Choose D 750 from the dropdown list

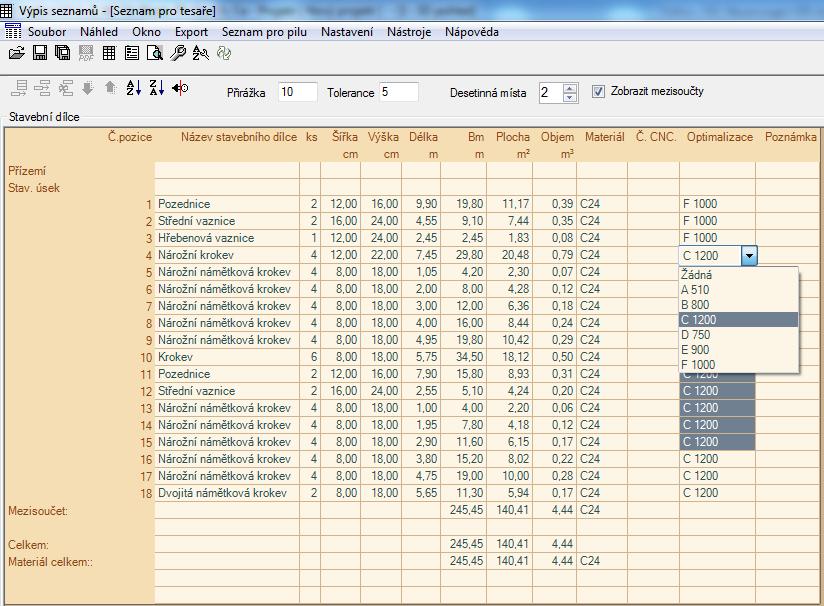point(739,334)
